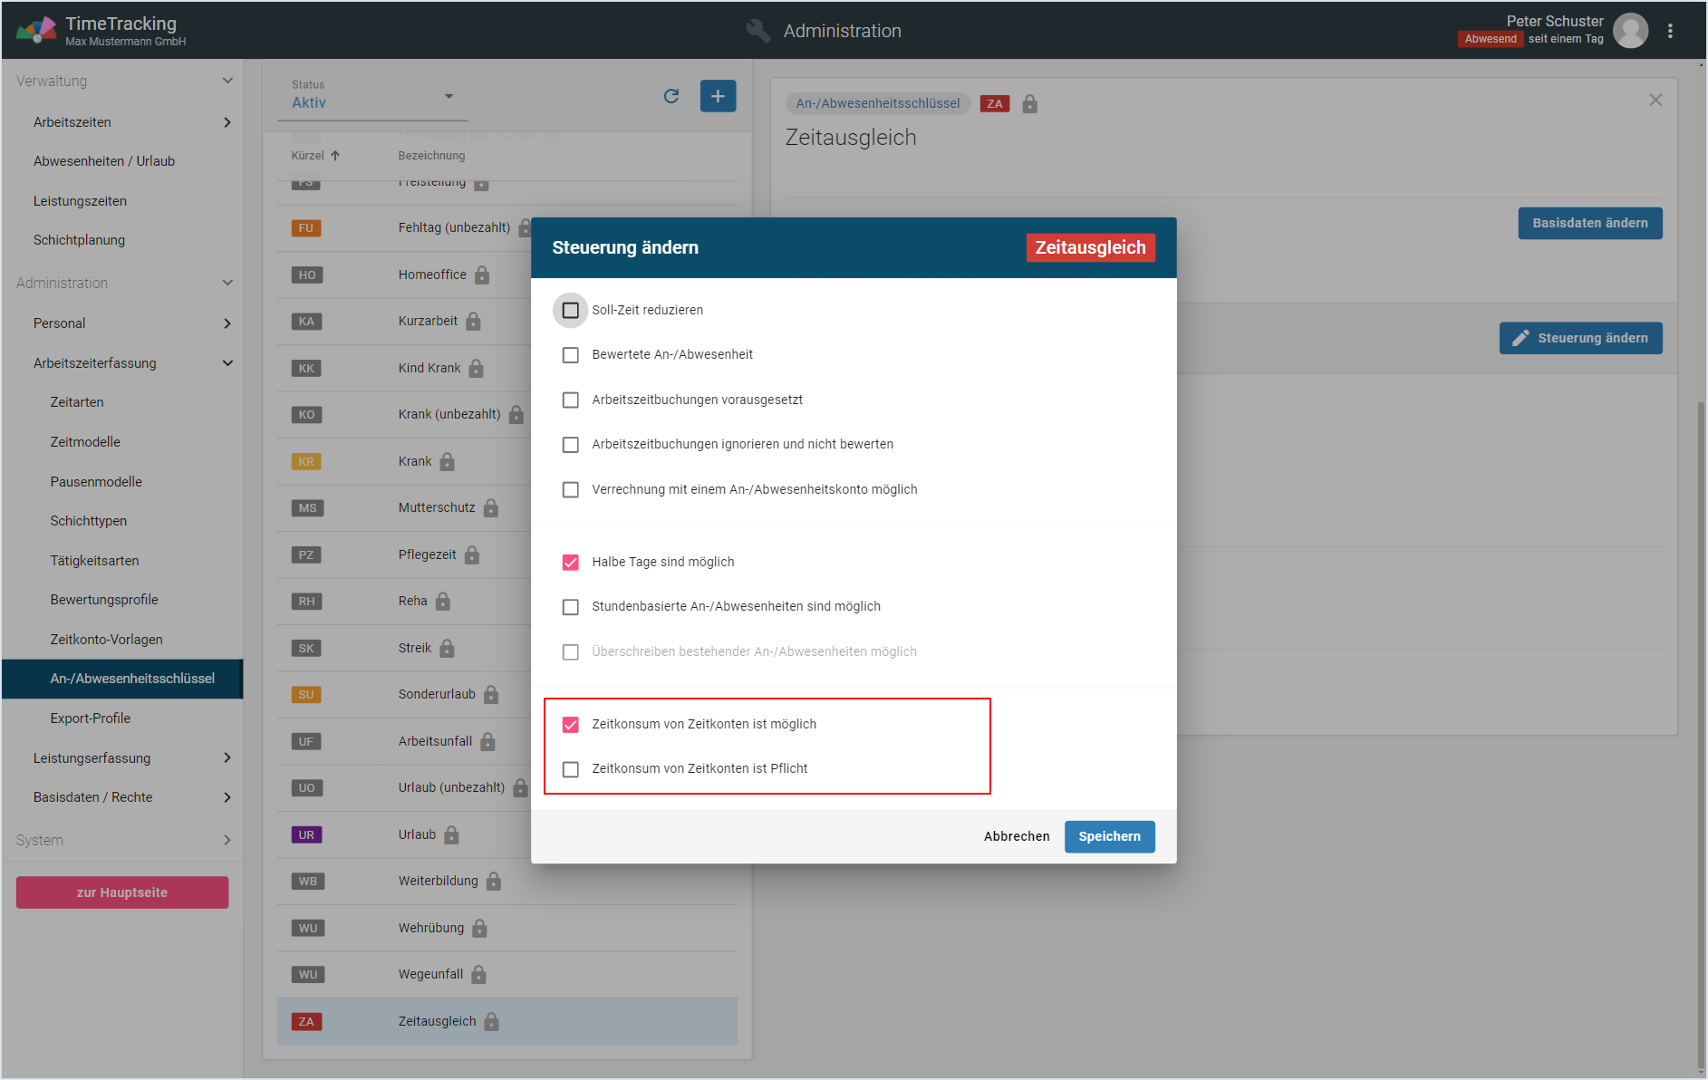This screenshot has height=1080, width=1708.
Task: Open the three-dot user menu
Action: (x=1670, y=31)
